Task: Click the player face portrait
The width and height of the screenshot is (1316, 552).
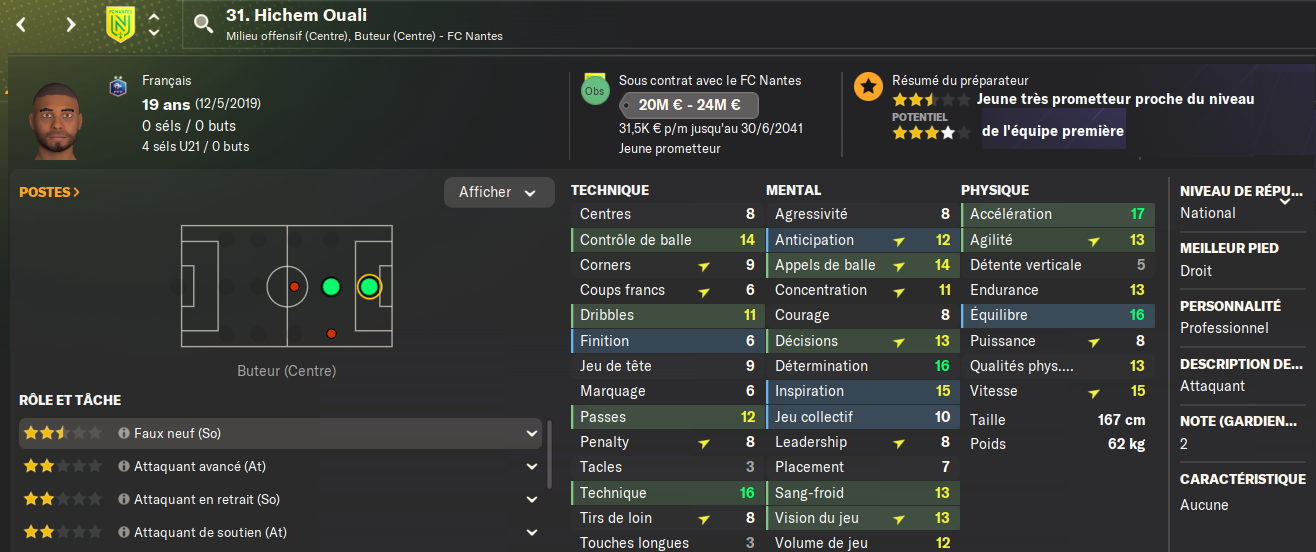Action: click(x=58, y=121)
